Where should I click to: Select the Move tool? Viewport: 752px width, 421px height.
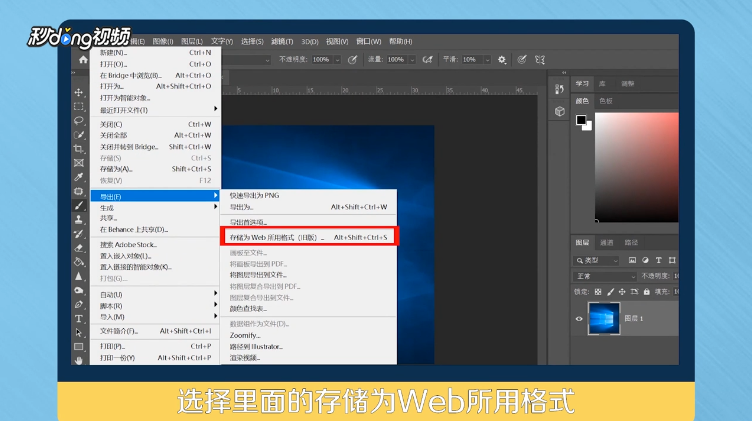(x=79, y=92)
